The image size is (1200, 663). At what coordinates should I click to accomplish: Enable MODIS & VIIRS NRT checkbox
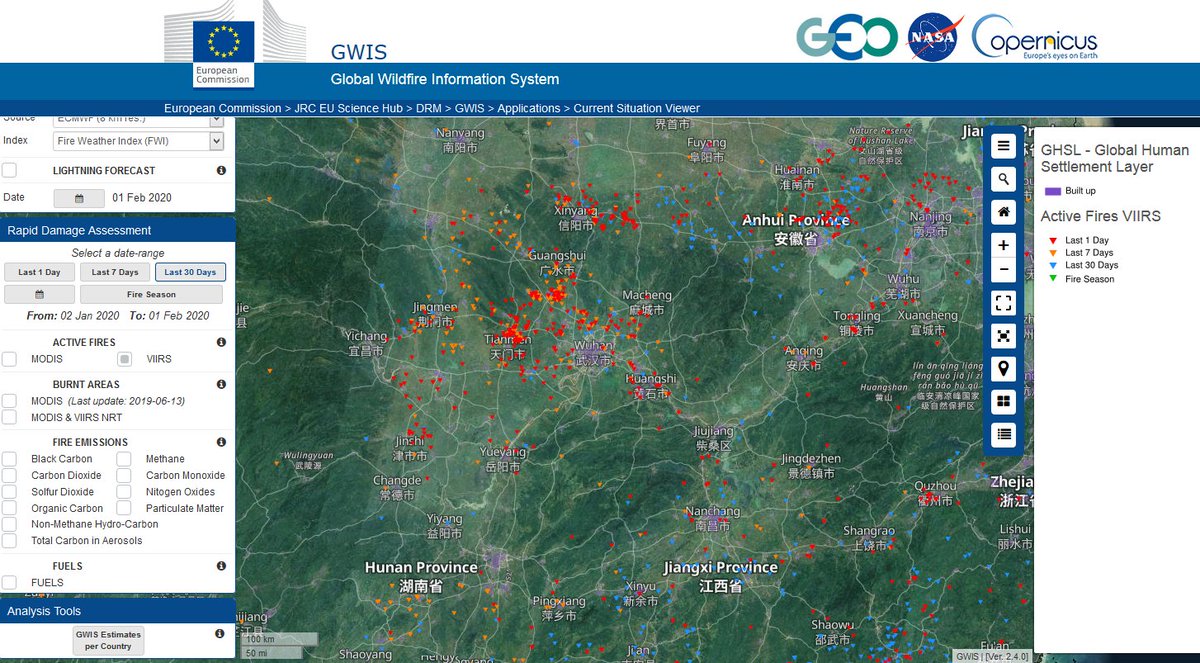pyautogui.click(x=9, y=417)
